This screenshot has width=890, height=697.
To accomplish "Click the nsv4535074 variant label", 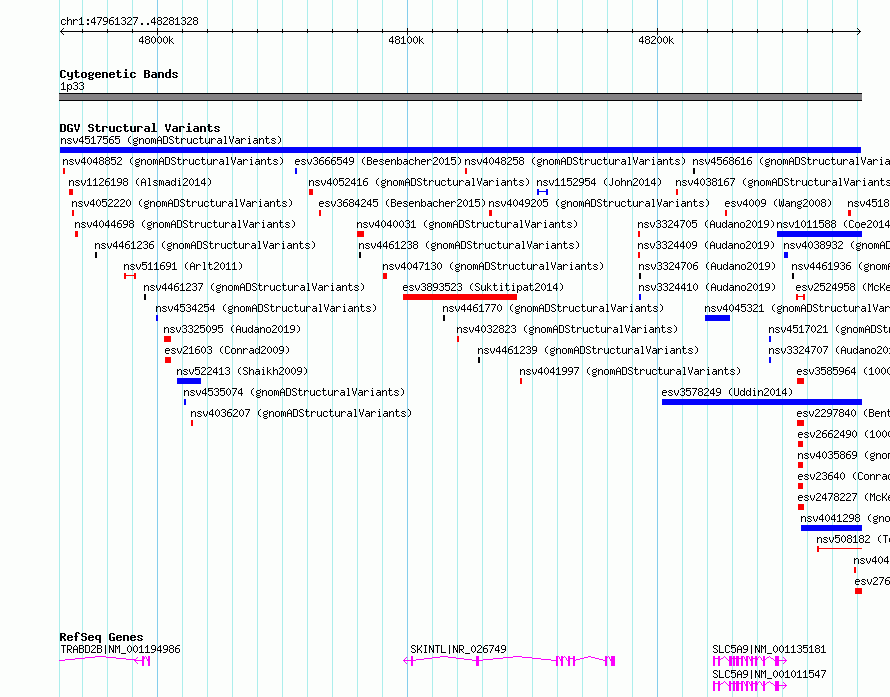I will [x=294, y=392].
